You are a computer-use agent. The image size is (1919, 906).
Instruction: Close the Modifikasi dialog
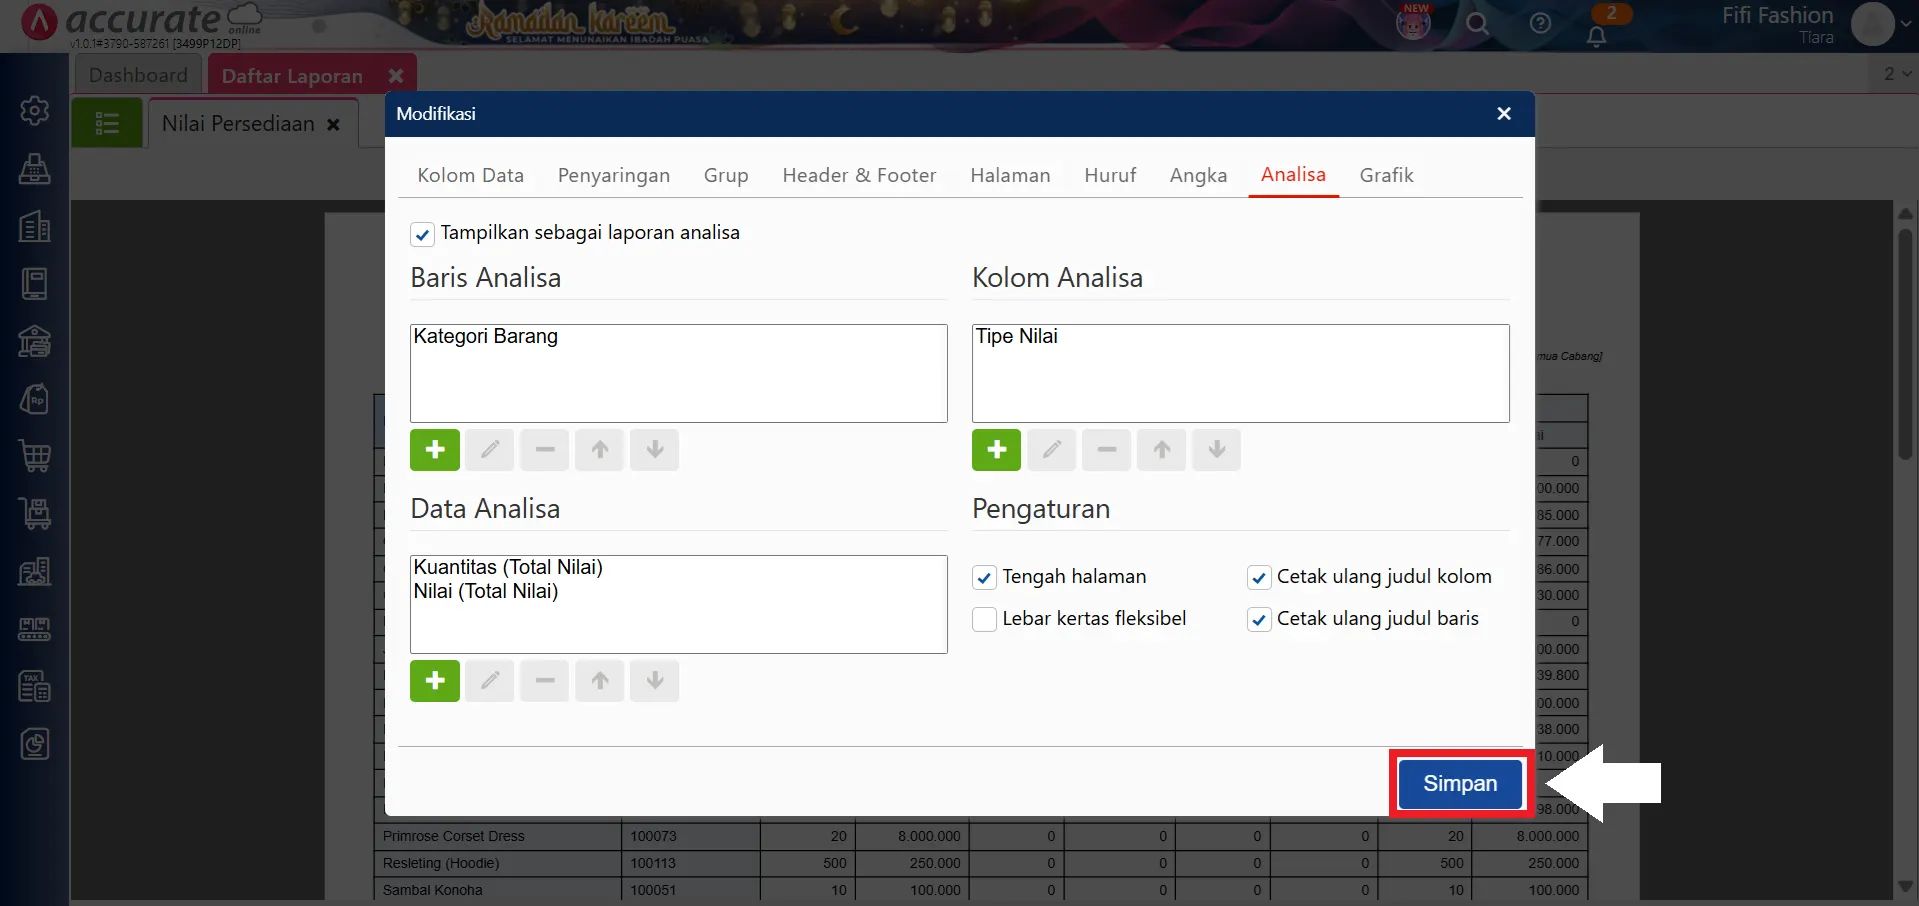pos(1503,114)
